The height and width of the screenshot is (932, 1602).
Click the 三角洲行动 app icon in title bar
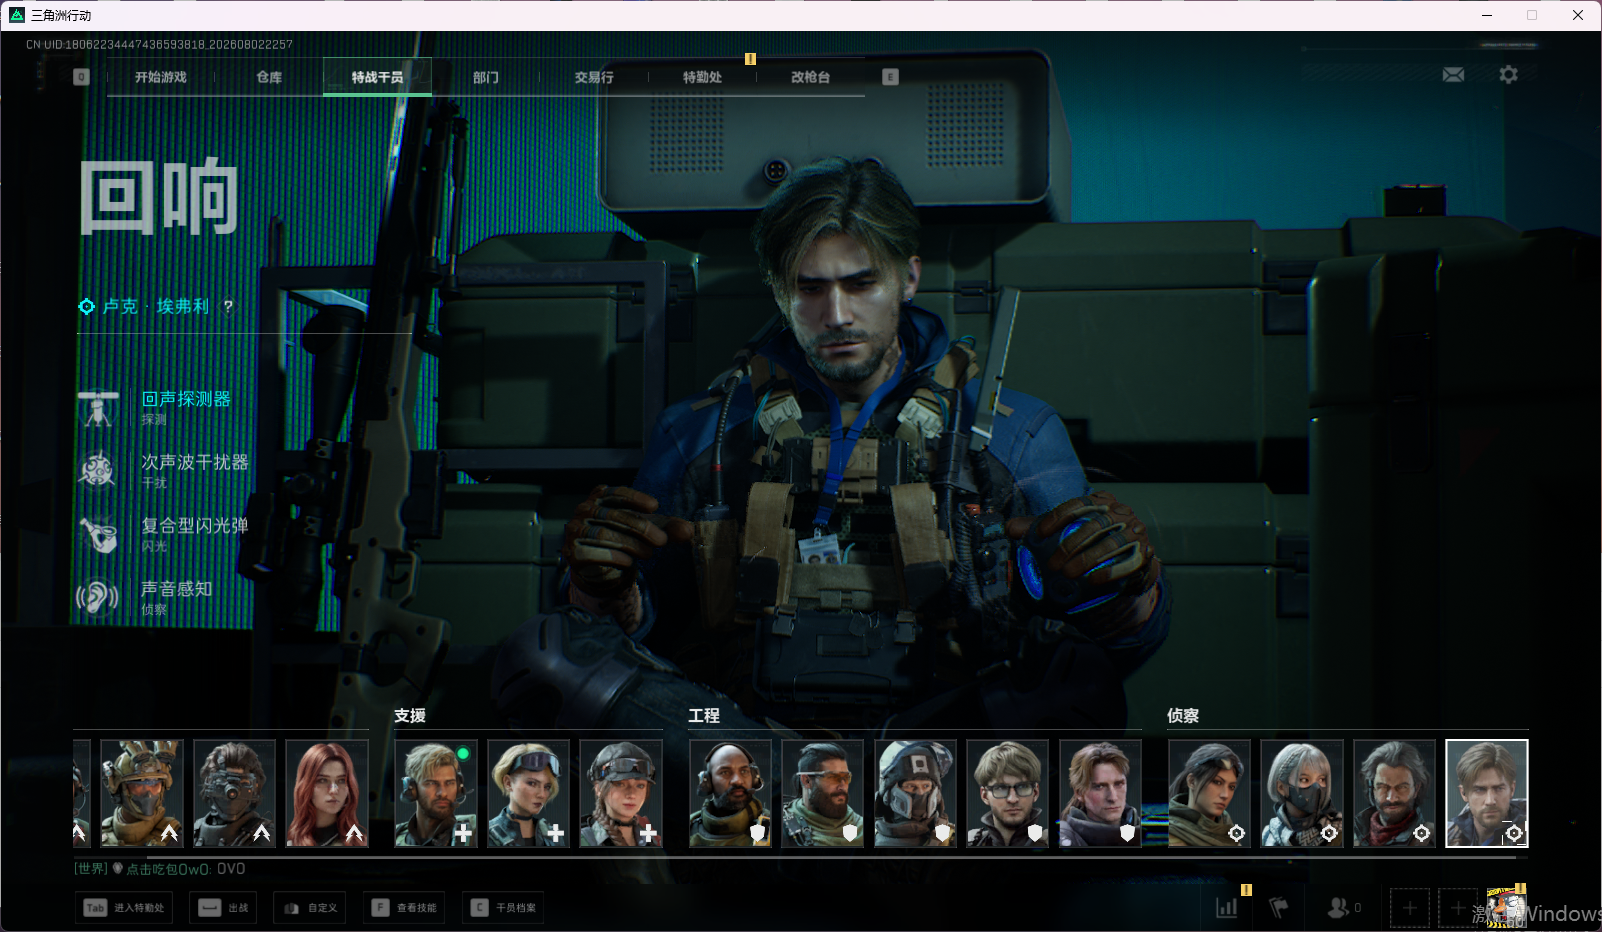click(17, 15)
